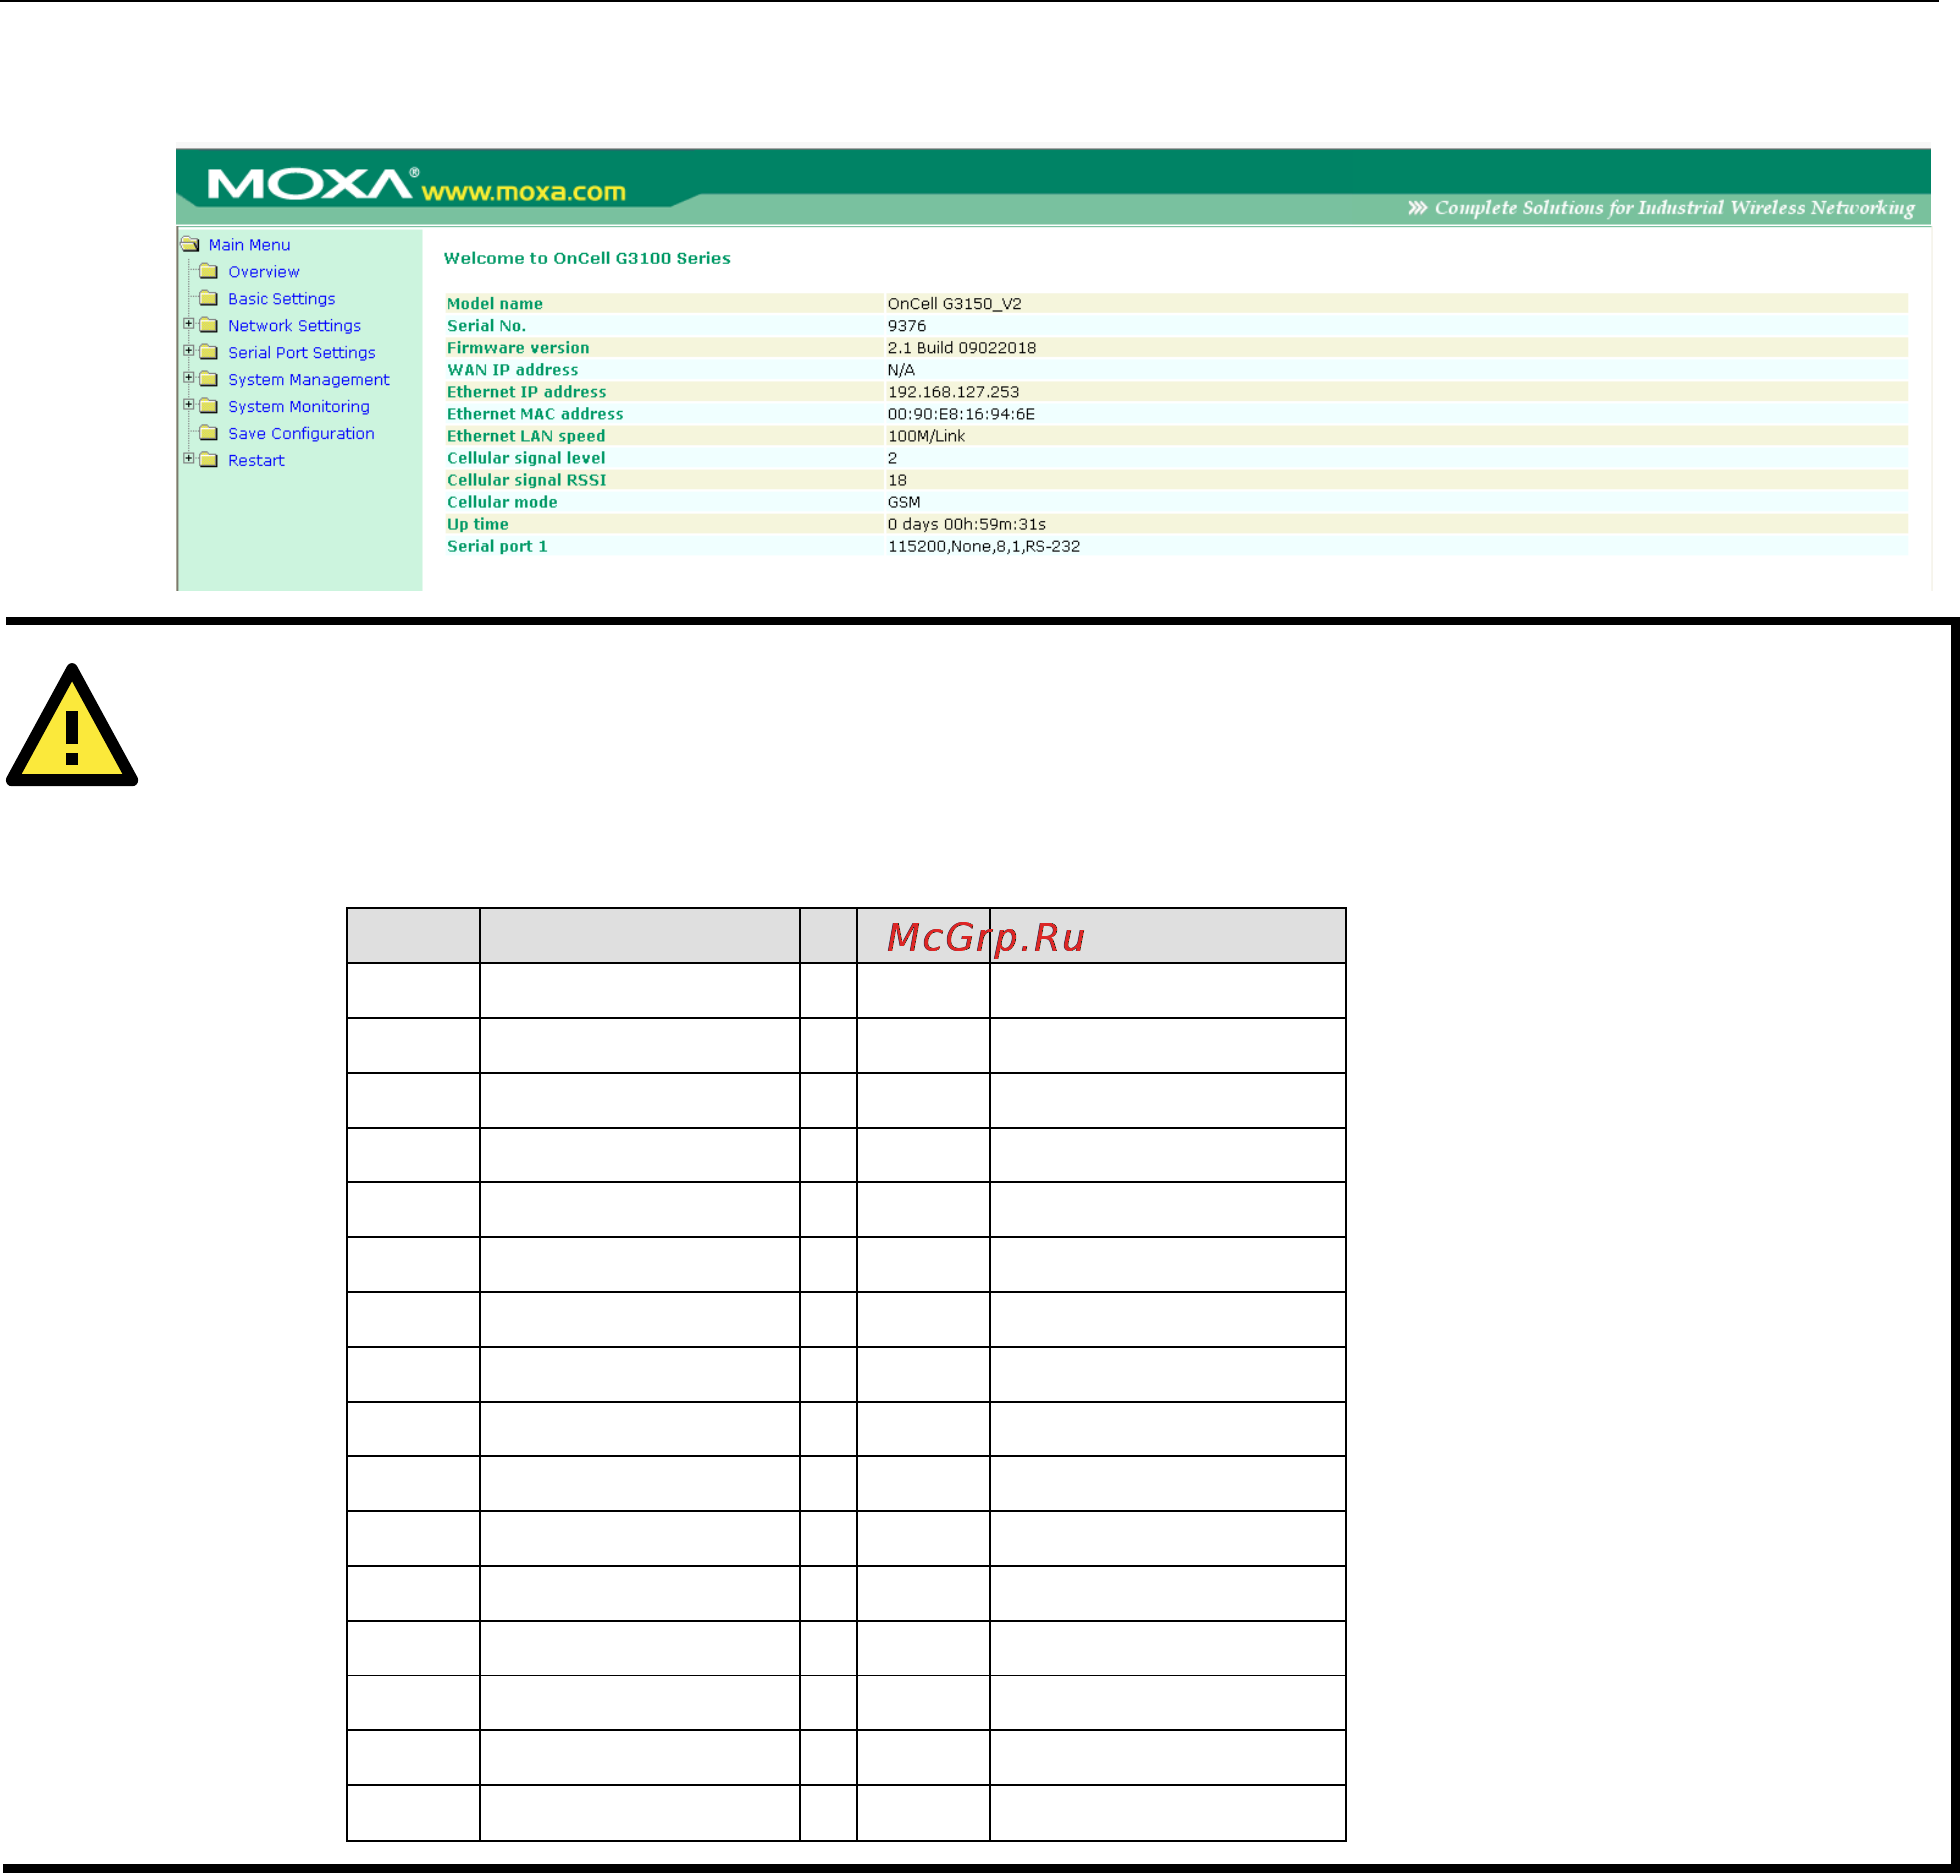
Task: Open System Monitoring
Action: pos(299,407)
